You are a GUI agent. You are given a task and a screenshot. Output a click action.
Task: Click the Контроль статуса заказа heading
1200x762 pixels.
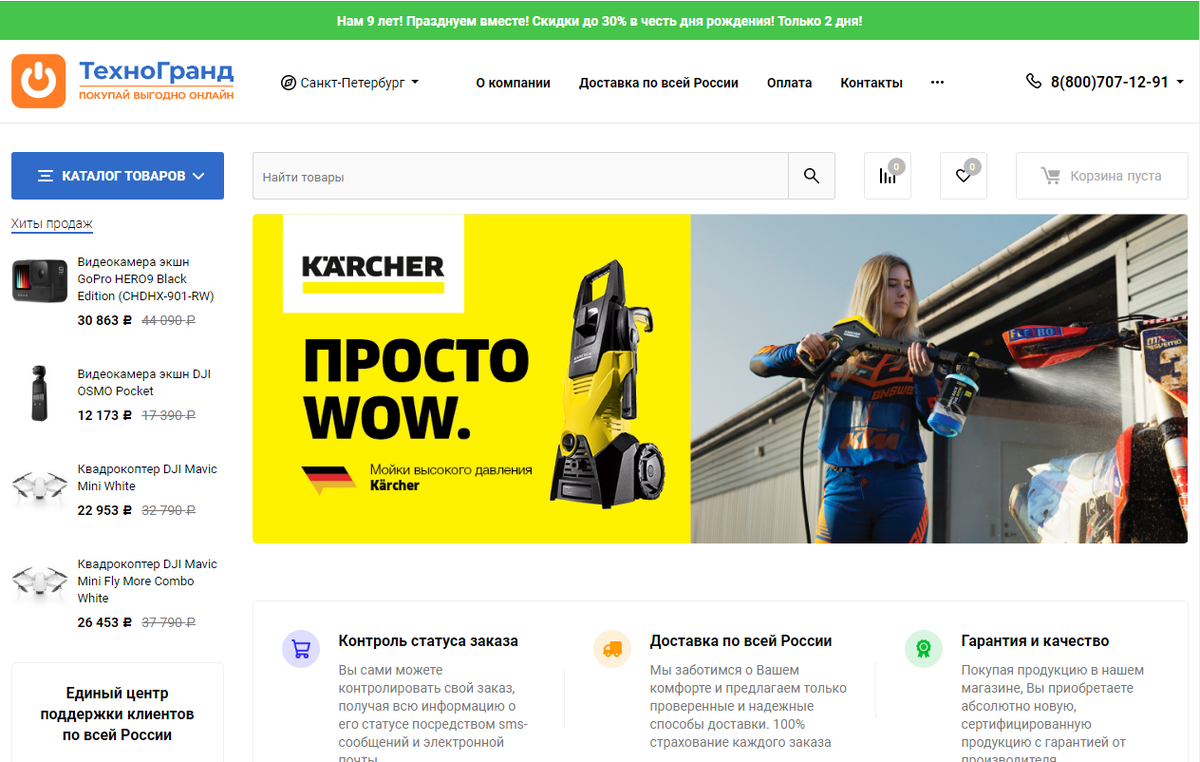(428, 641)
